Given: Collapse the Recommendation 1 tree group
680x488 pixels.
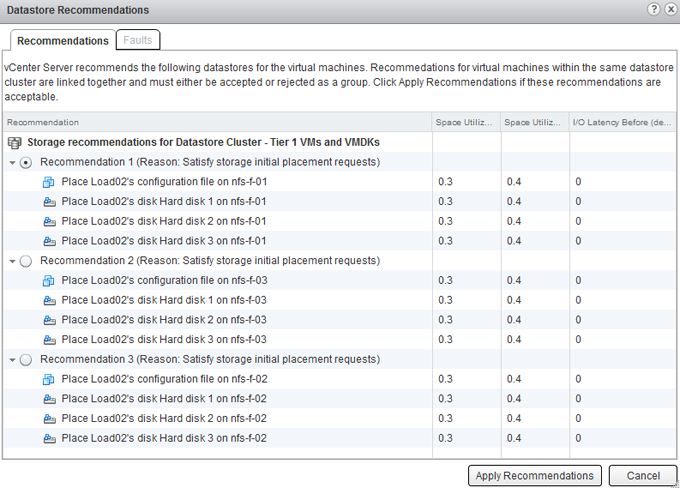Looking at the screenshot, I should pyautogui.click(x=11, y=162).
